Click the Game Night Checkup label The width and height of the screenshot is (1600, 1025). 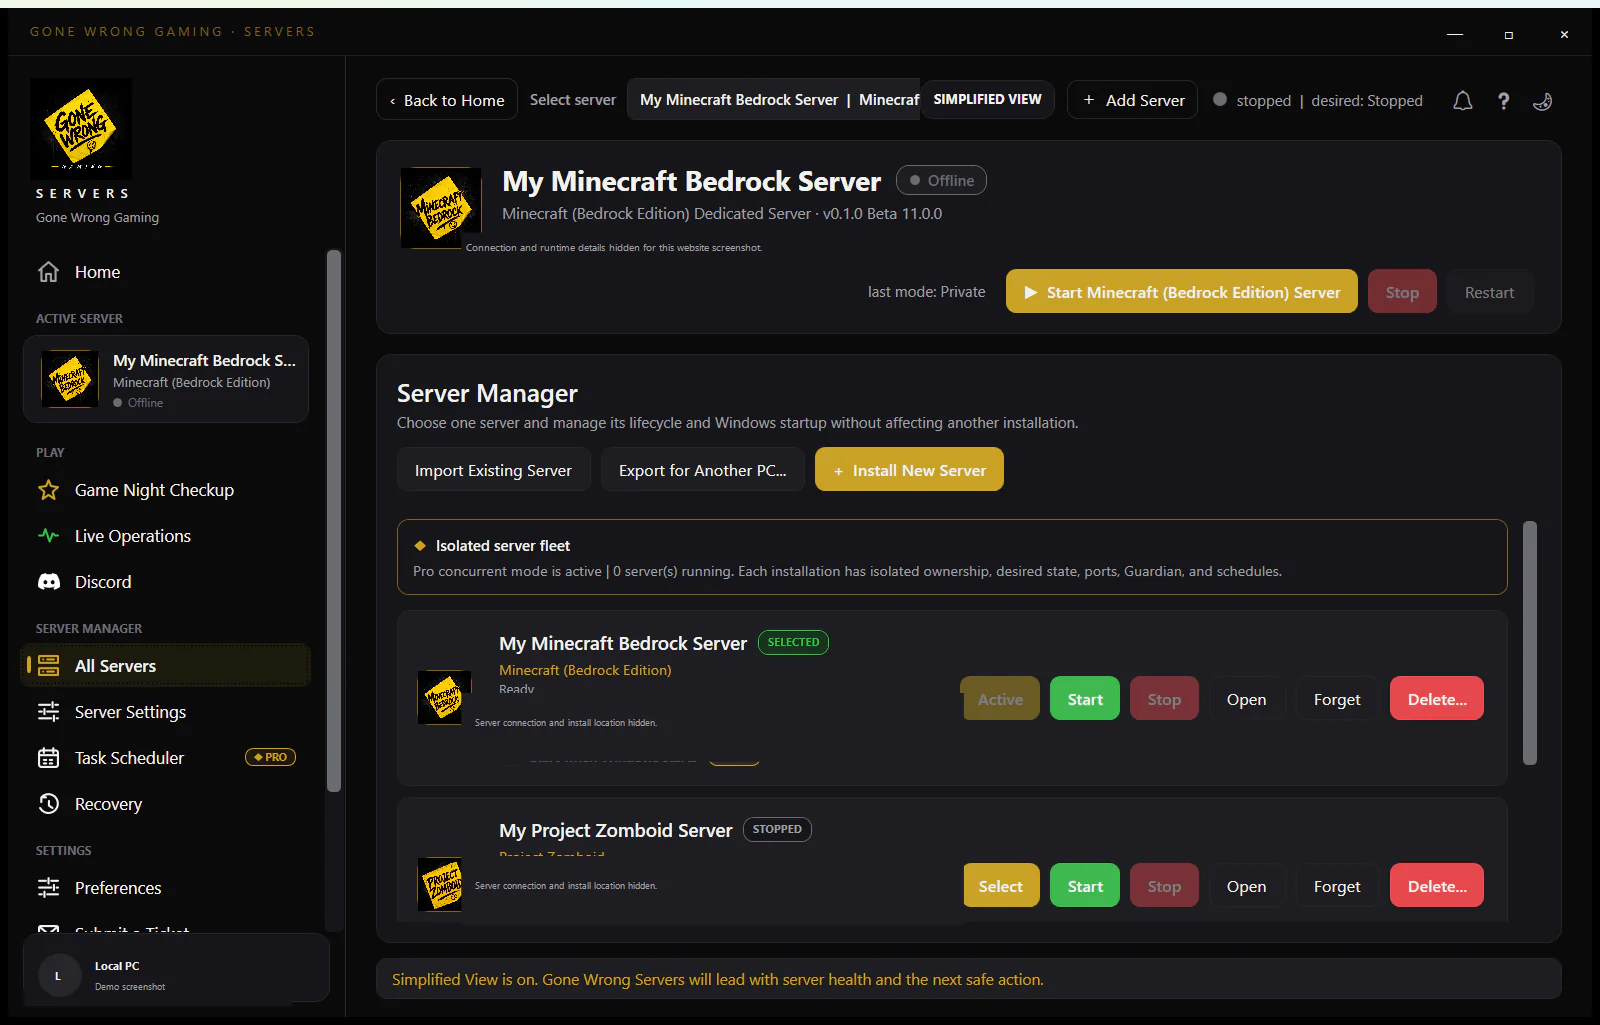(154, 490)
